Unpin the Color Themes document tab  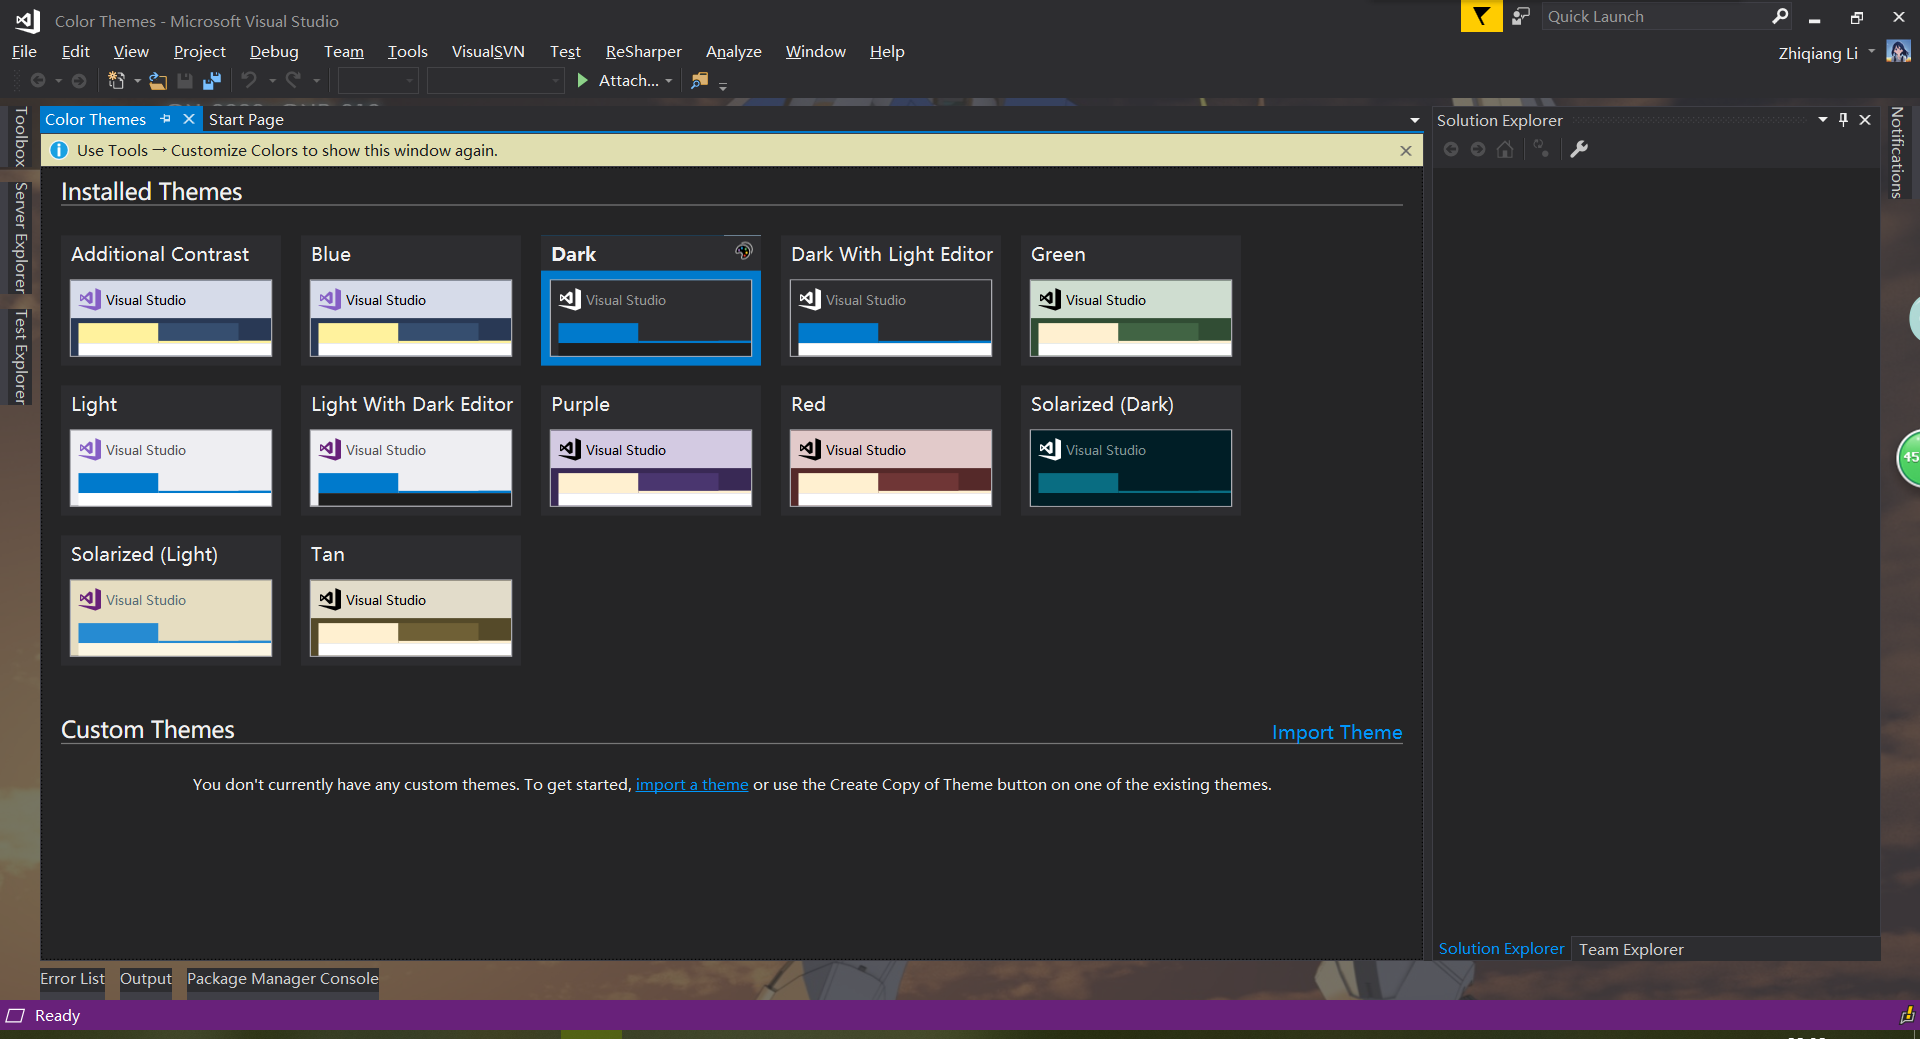click(x=165, y=119)
